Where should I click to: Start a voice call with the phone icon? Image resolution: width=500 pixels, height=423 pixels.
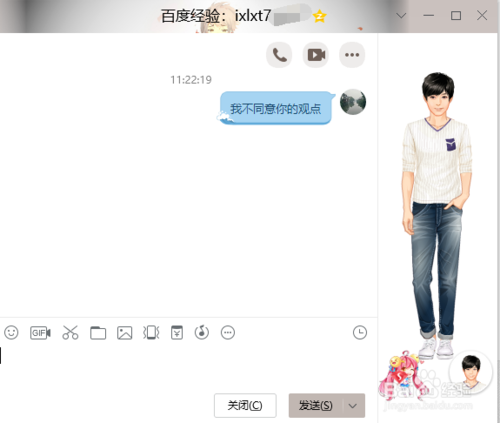(x=279, y=55)
